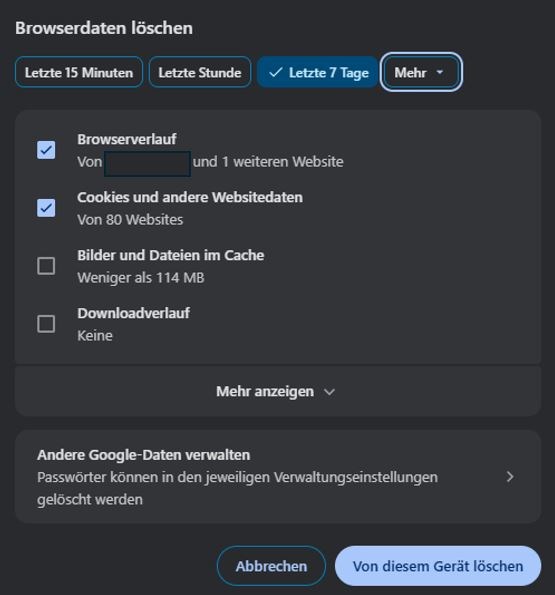555x595 pixels.
Task: Select the Letzte Stunde time range
Action: point(200,72)
